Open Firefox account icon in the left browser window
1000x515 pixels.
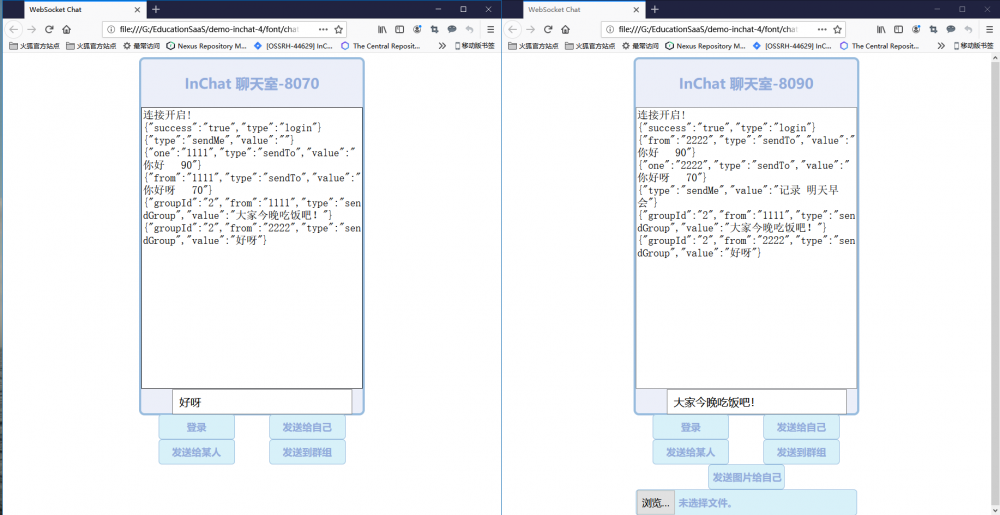click(x=417, y=29)
